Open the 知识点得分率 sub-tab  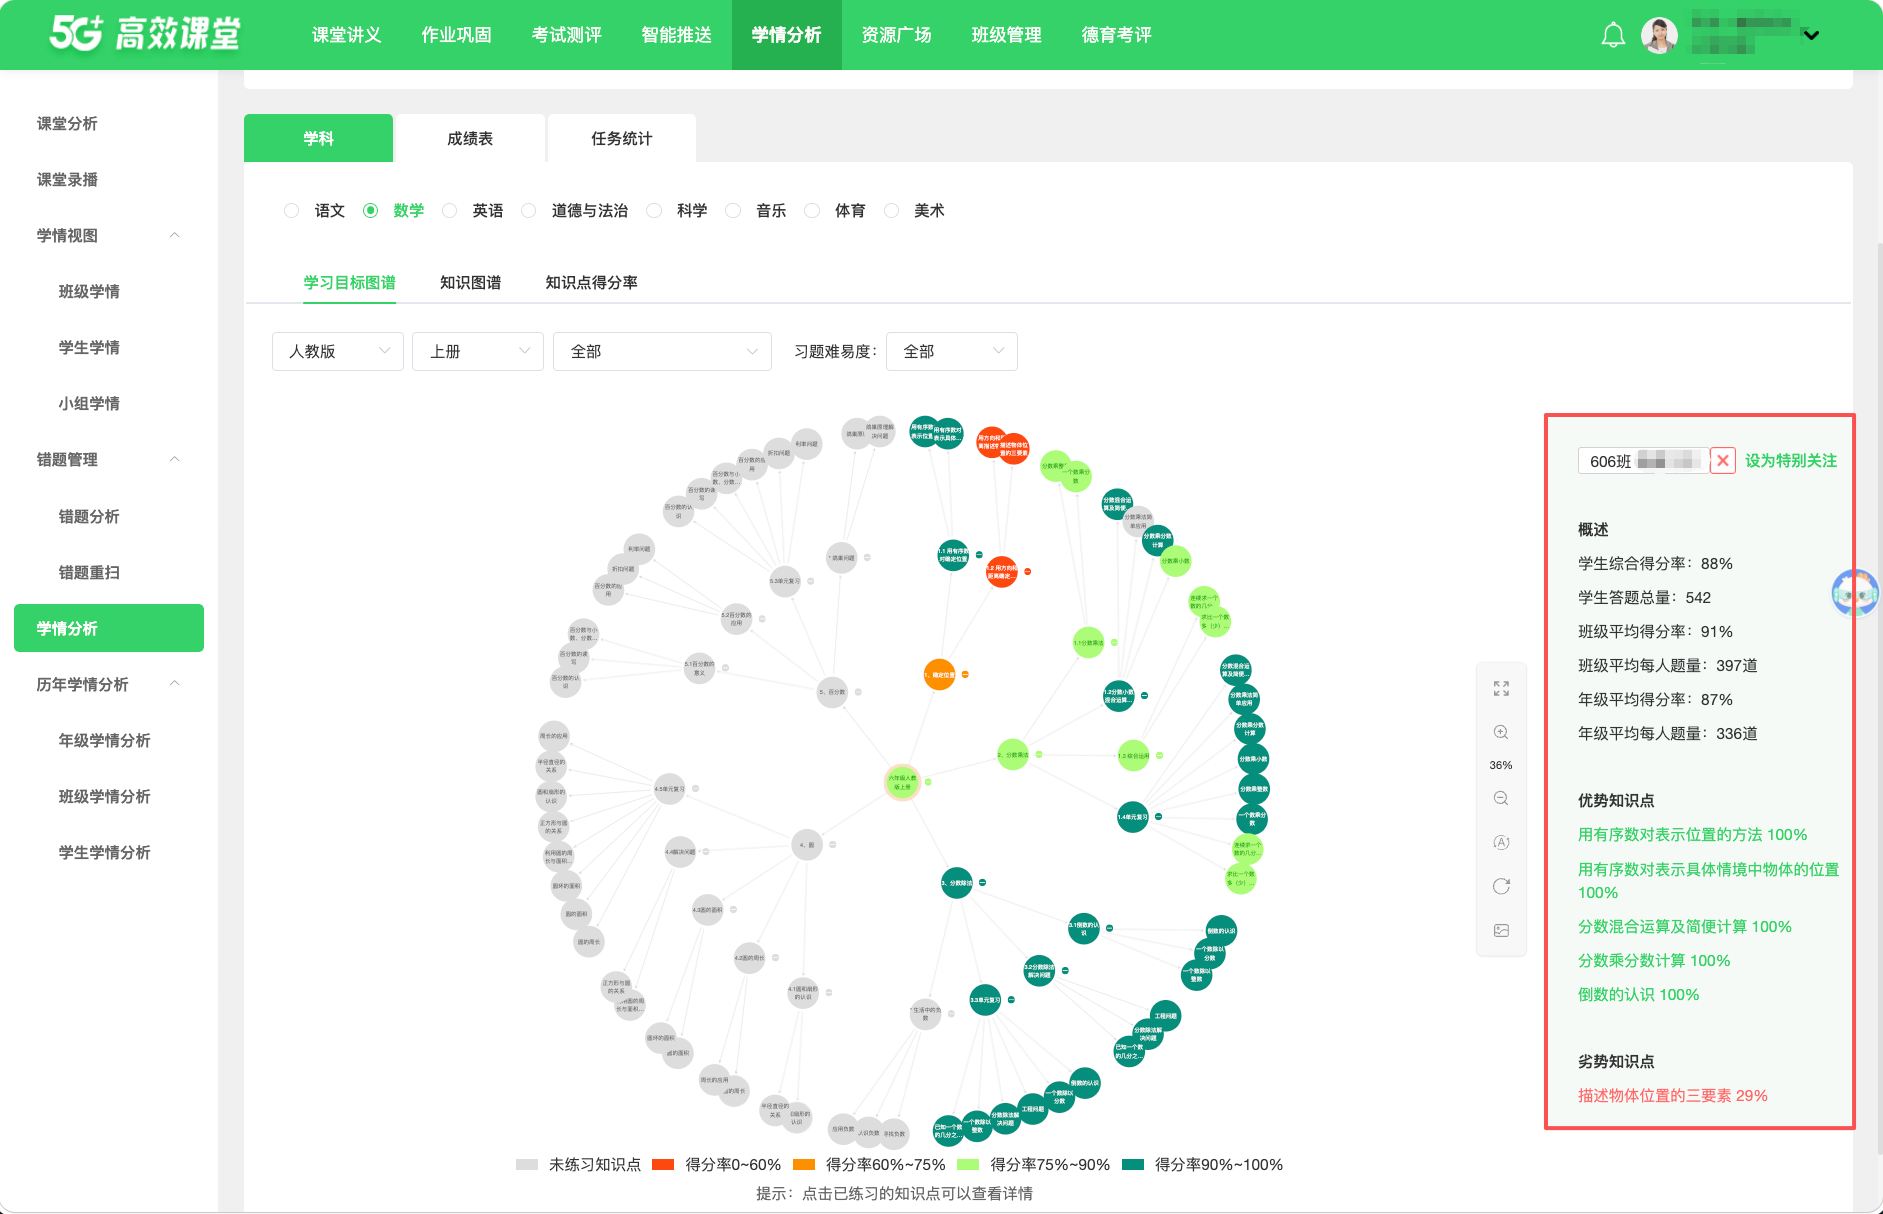click(x=591, y=283)
